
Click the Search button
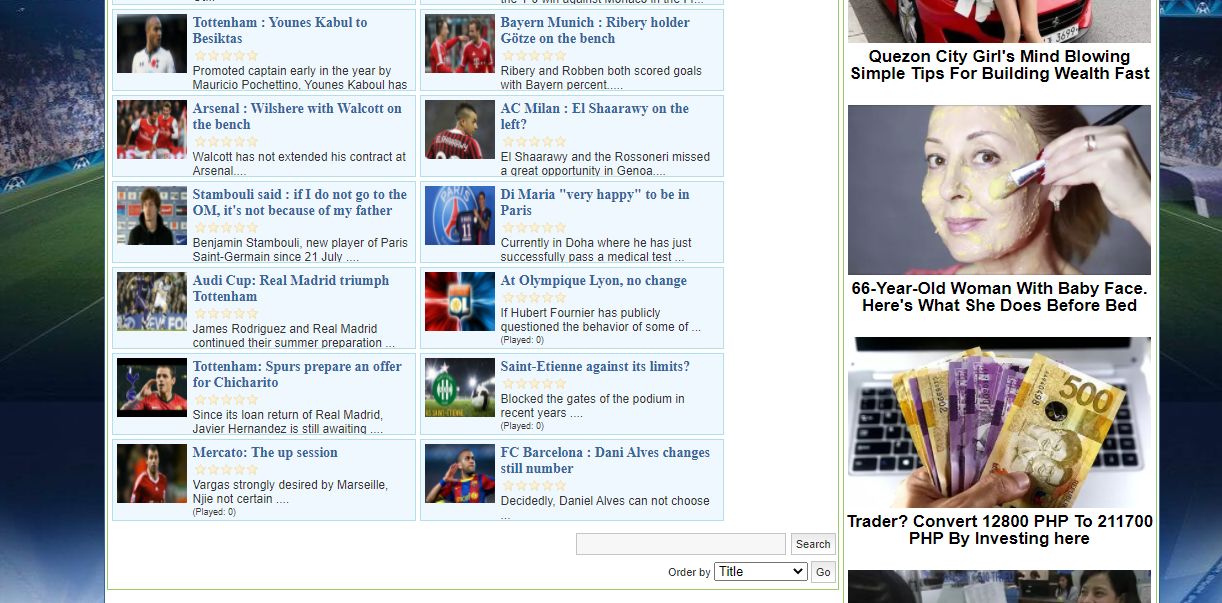click(x=812, y=544)
